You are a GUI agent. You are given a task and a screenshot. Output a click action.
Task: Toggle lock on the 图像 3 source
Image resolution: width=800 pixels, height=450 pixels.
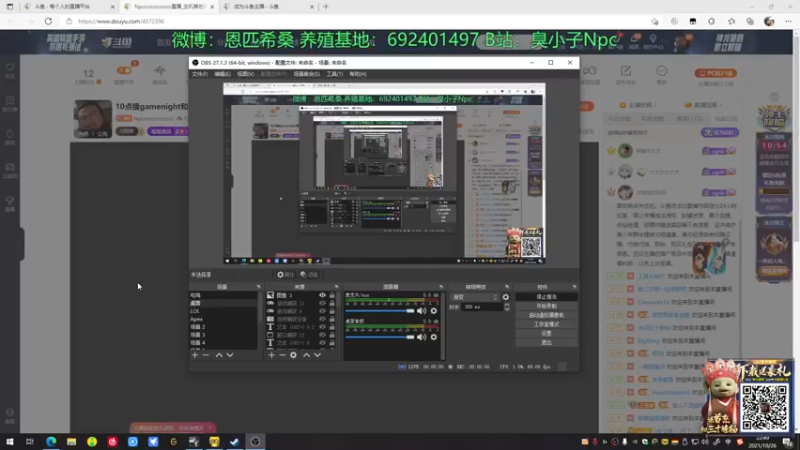tap(332, 295)
